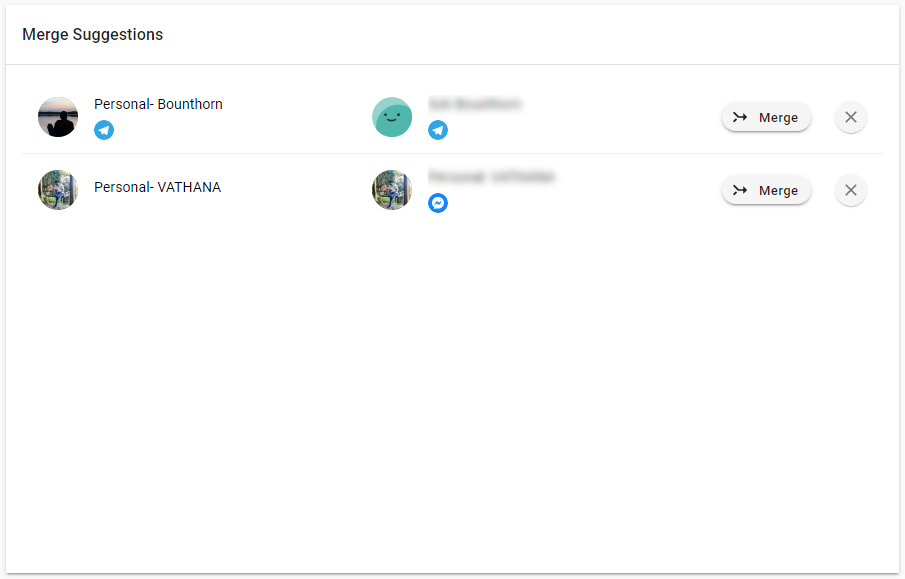This screenshot has height=579, width=905.
Task: Click the Merge Suggestions heading
Action: [x=93, y=35]
